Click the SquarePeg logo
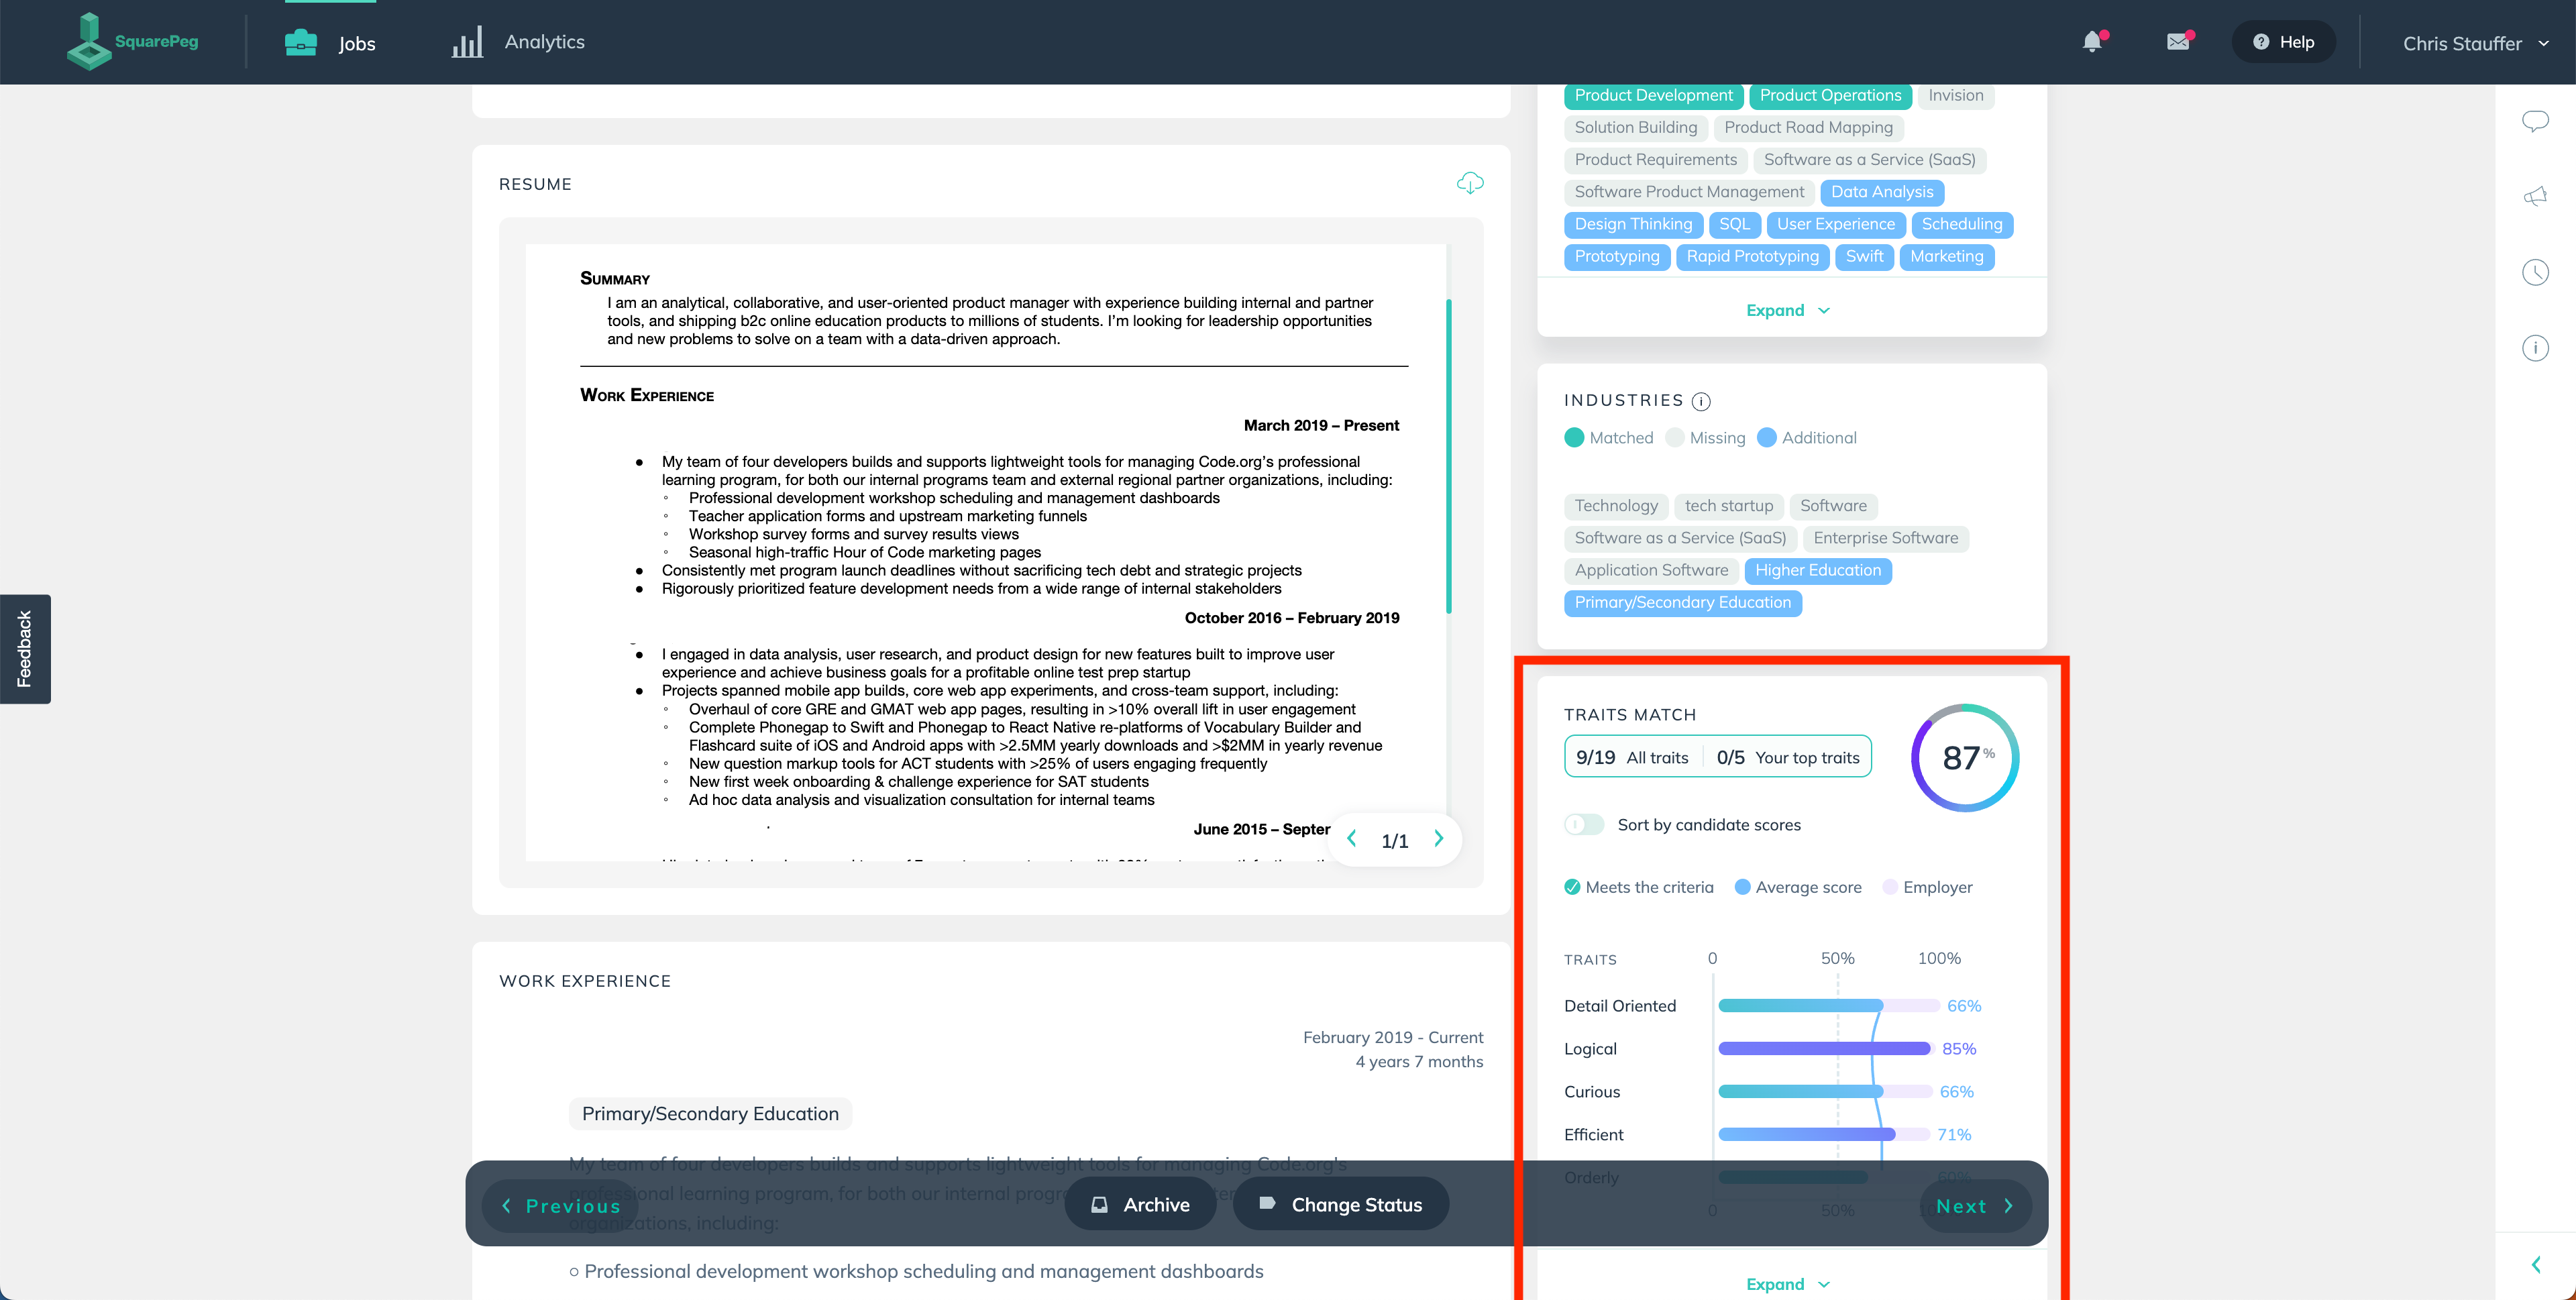2576x1300 pixels. point(132,41)
